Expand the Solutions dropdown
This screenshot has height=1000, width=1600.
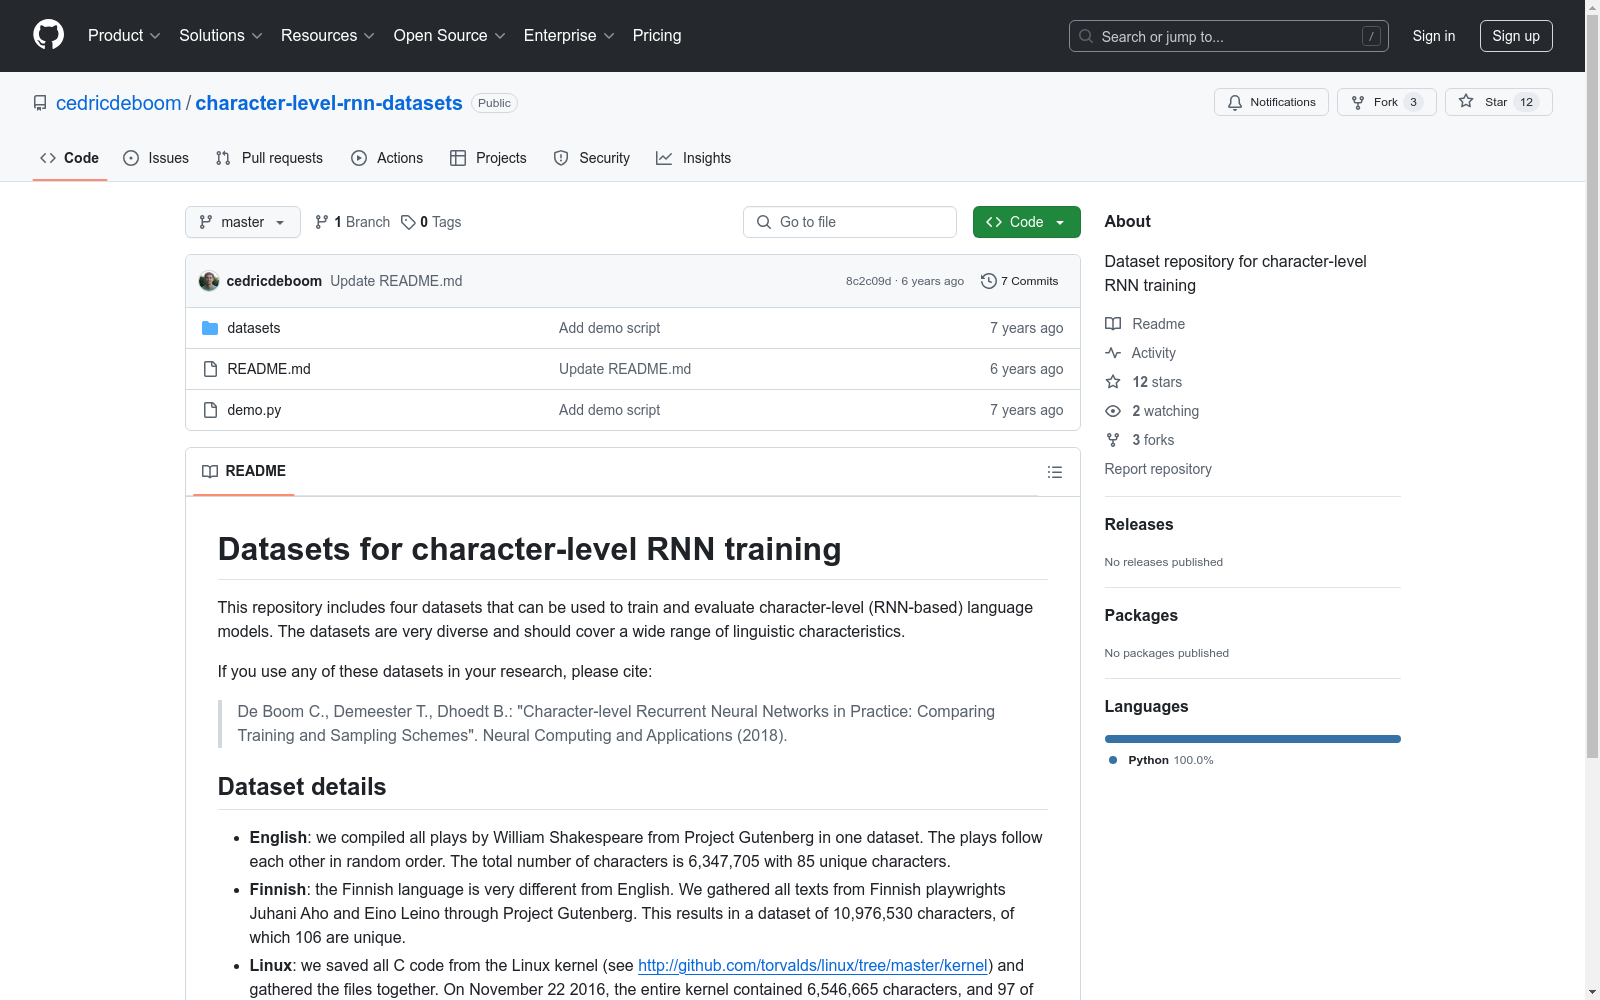pyautogui.click(x=221, y=35)
